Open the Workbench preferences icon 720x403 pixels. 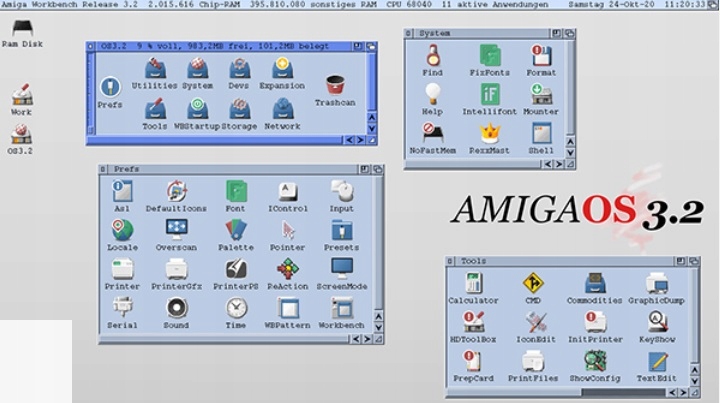click(x=342, y=308)
